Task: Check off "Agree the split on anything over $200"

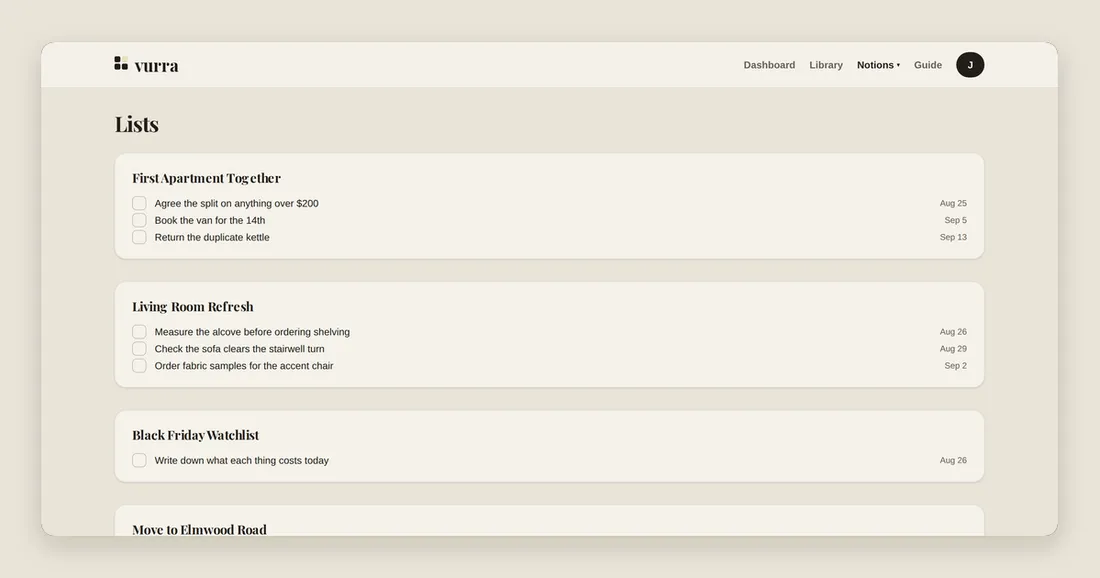Action: click(139, 203)
